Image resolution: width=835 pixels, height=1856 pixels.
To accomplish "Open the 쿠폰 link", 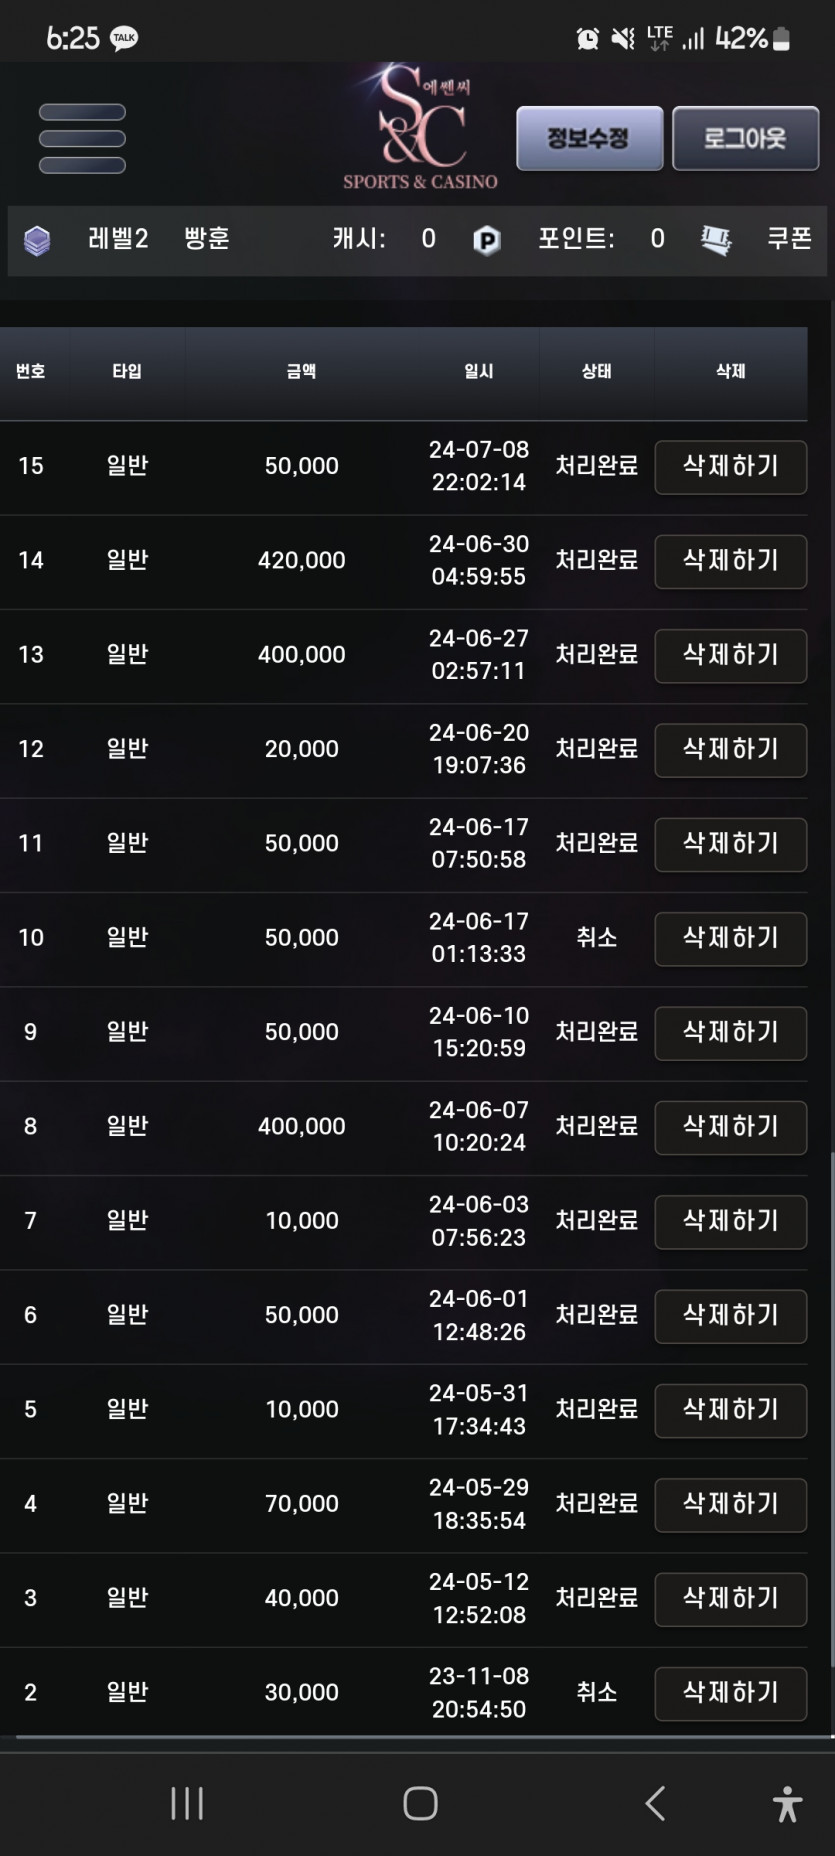I will tap(789, 238).
